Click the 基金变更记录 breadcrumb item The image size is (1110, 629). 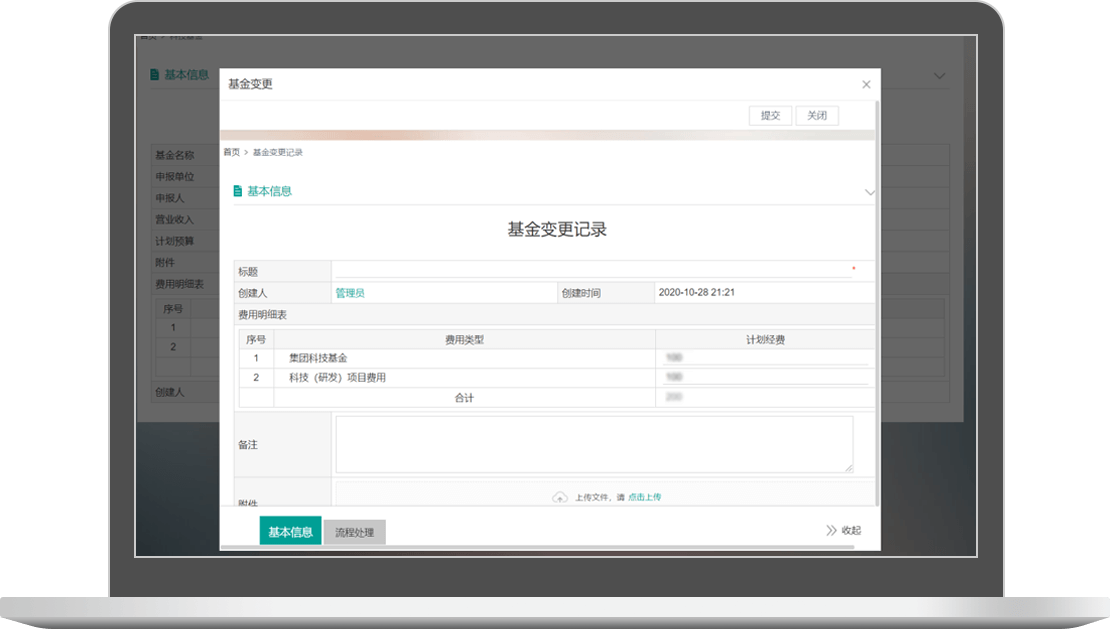pos(278,152)
